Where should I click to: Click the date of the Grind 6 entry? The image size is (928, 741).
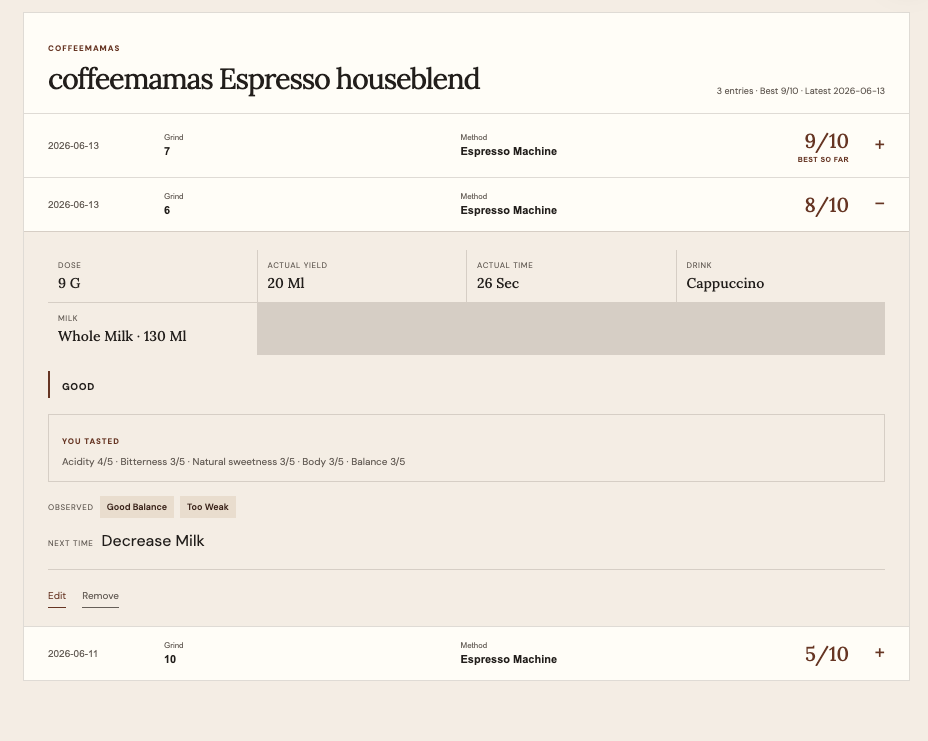pos(73,205)
